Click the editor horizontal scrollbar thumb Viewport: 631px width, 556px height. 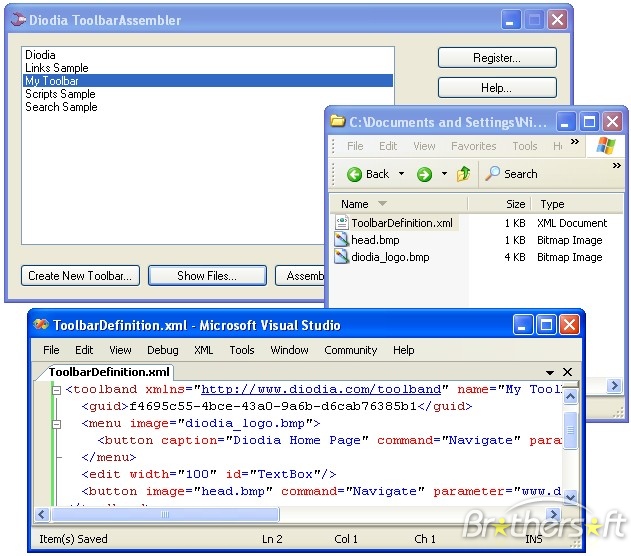165,514
